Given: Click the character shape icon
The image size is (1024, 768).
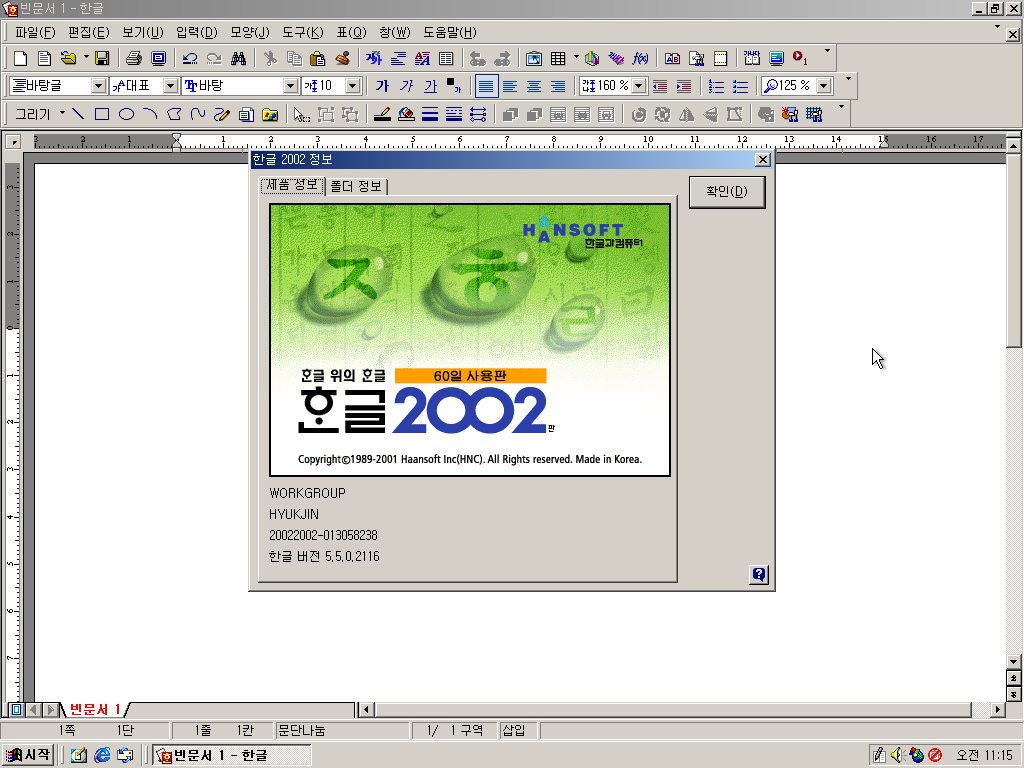Looking at the screenshot, I should 374,59.
